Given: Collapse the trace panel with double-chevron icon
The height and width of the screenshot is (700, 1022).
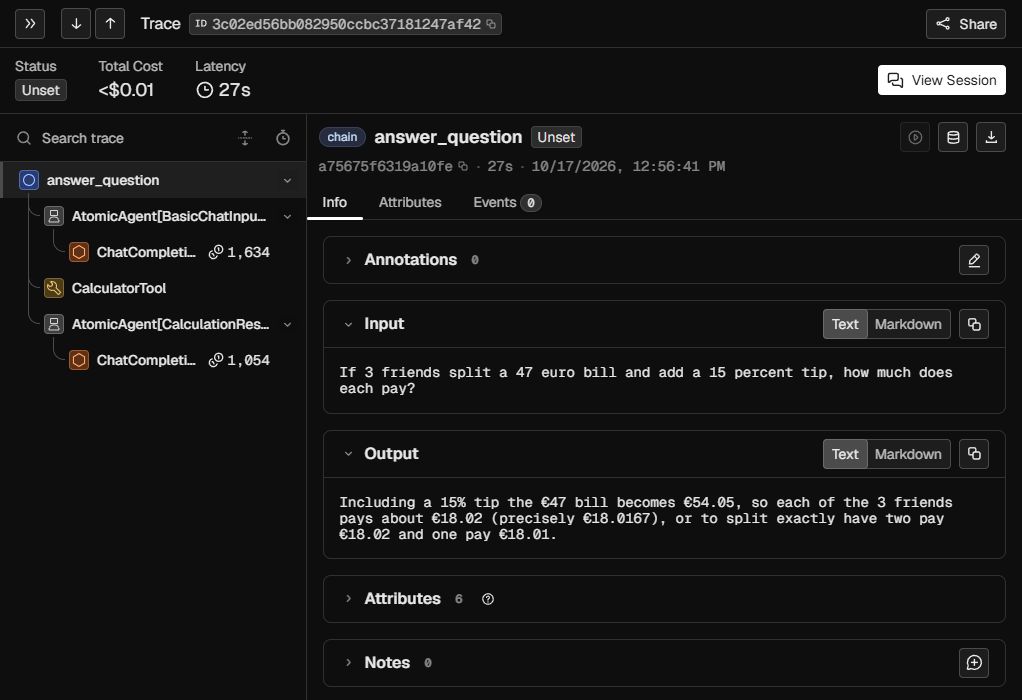Looking at the screenshot, I should (x=30, y=24).
